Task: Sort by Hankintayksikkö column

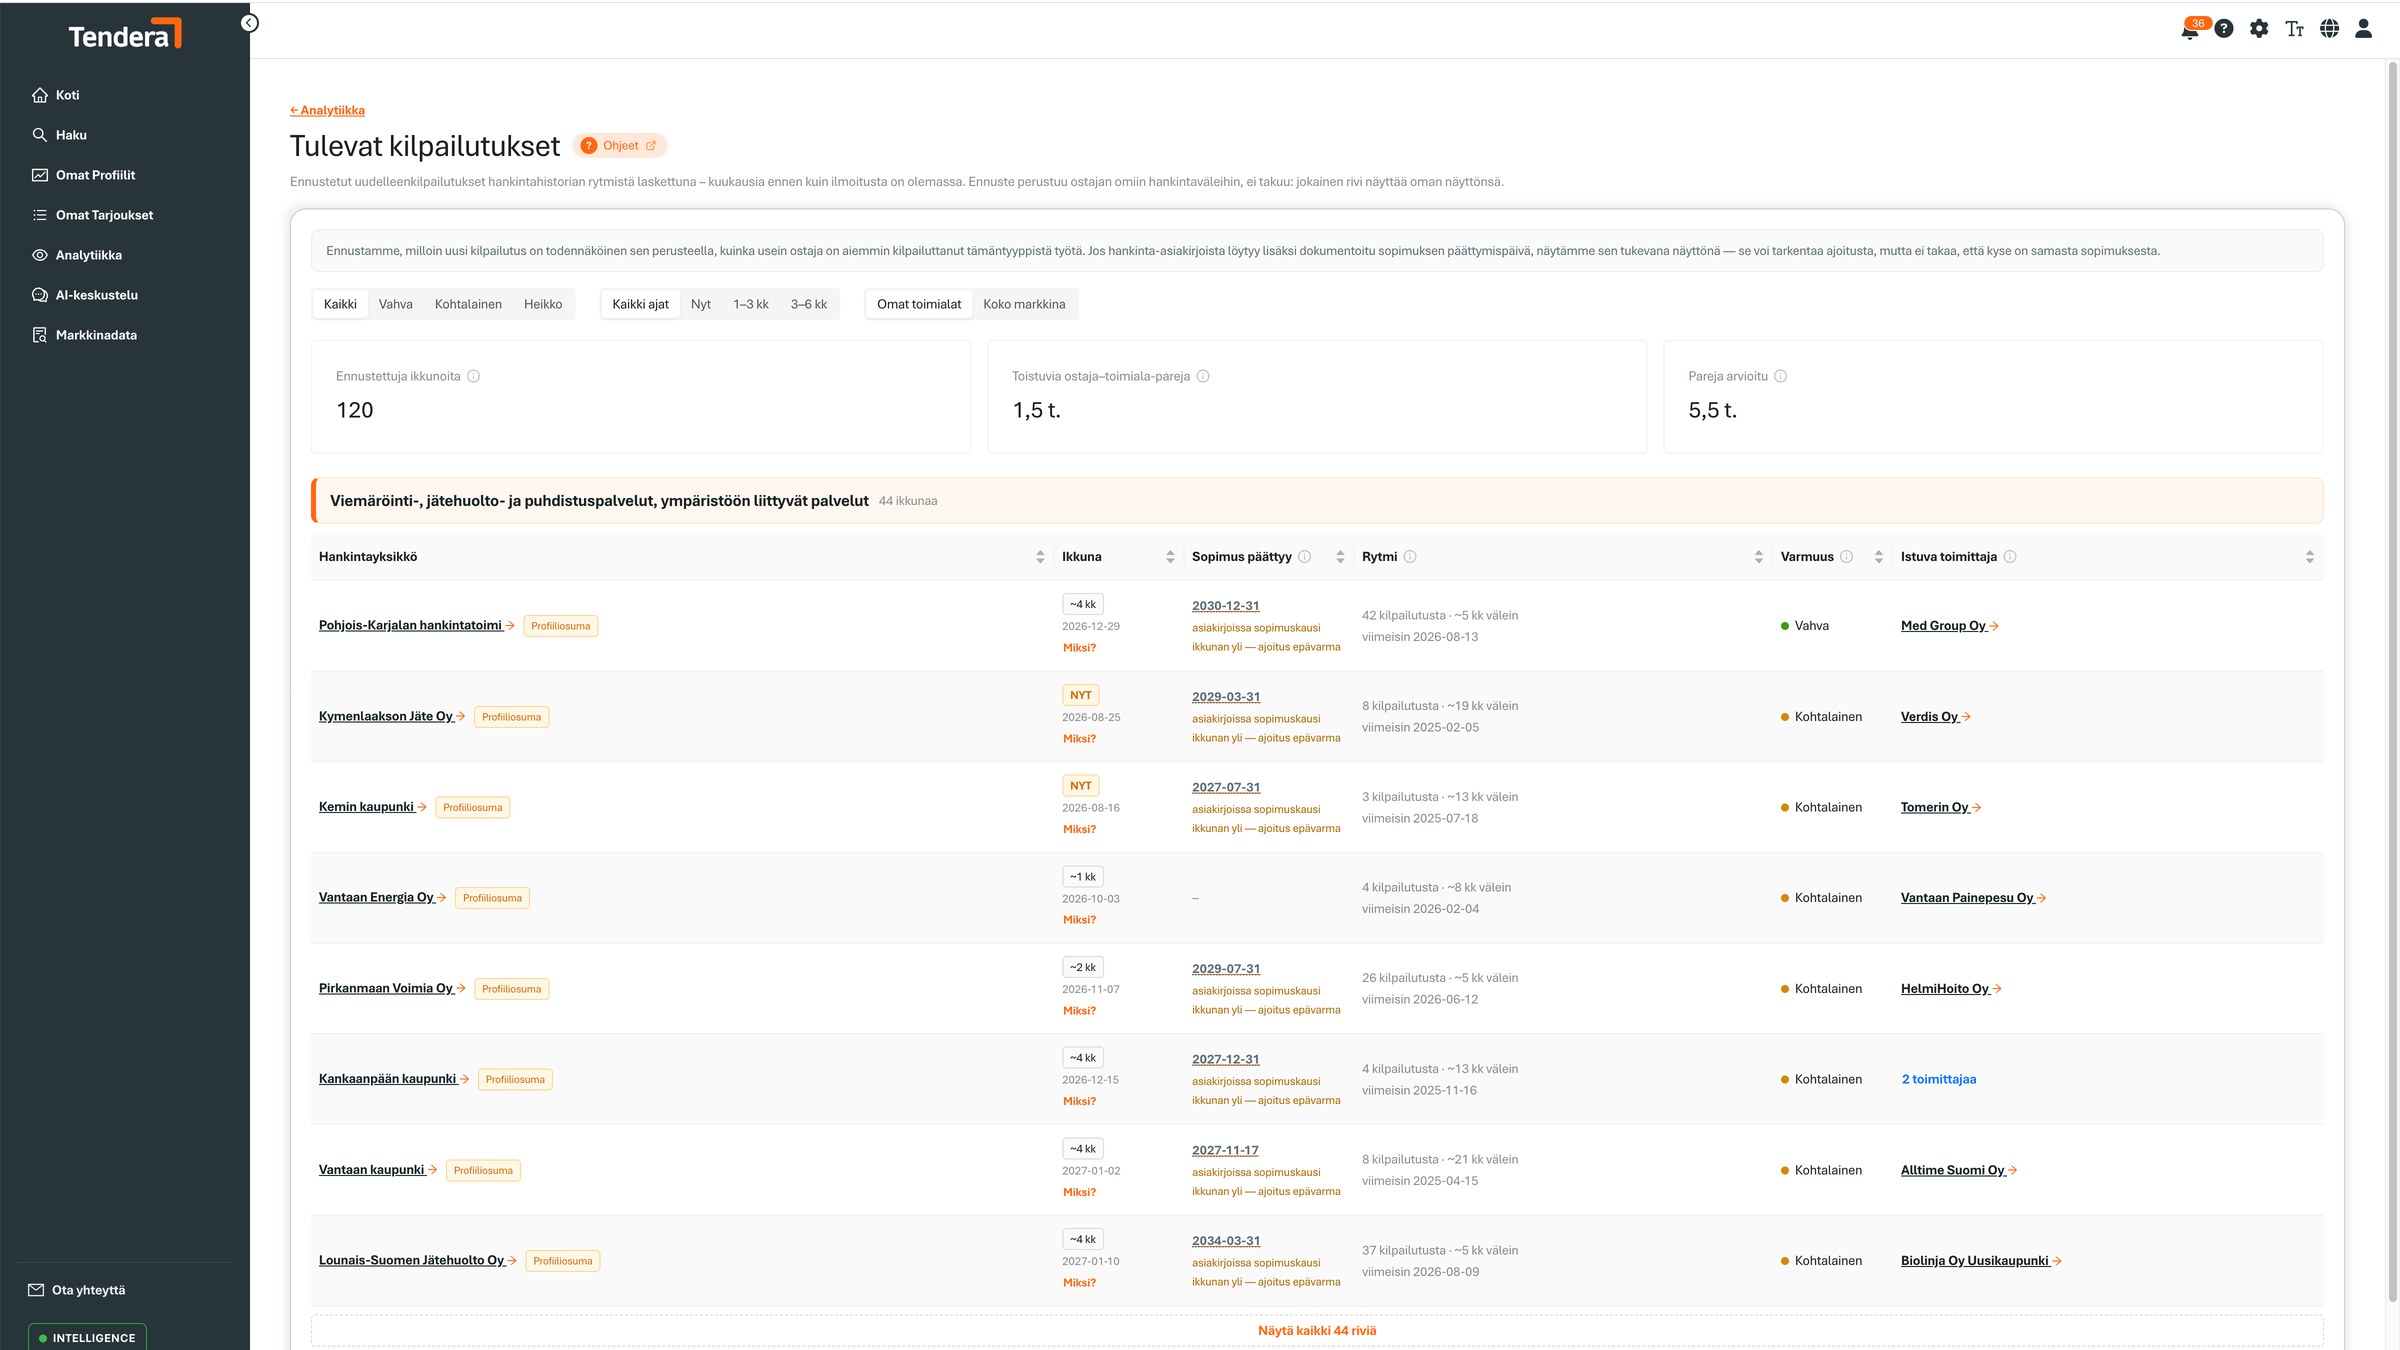Action: pos(1040,557)
